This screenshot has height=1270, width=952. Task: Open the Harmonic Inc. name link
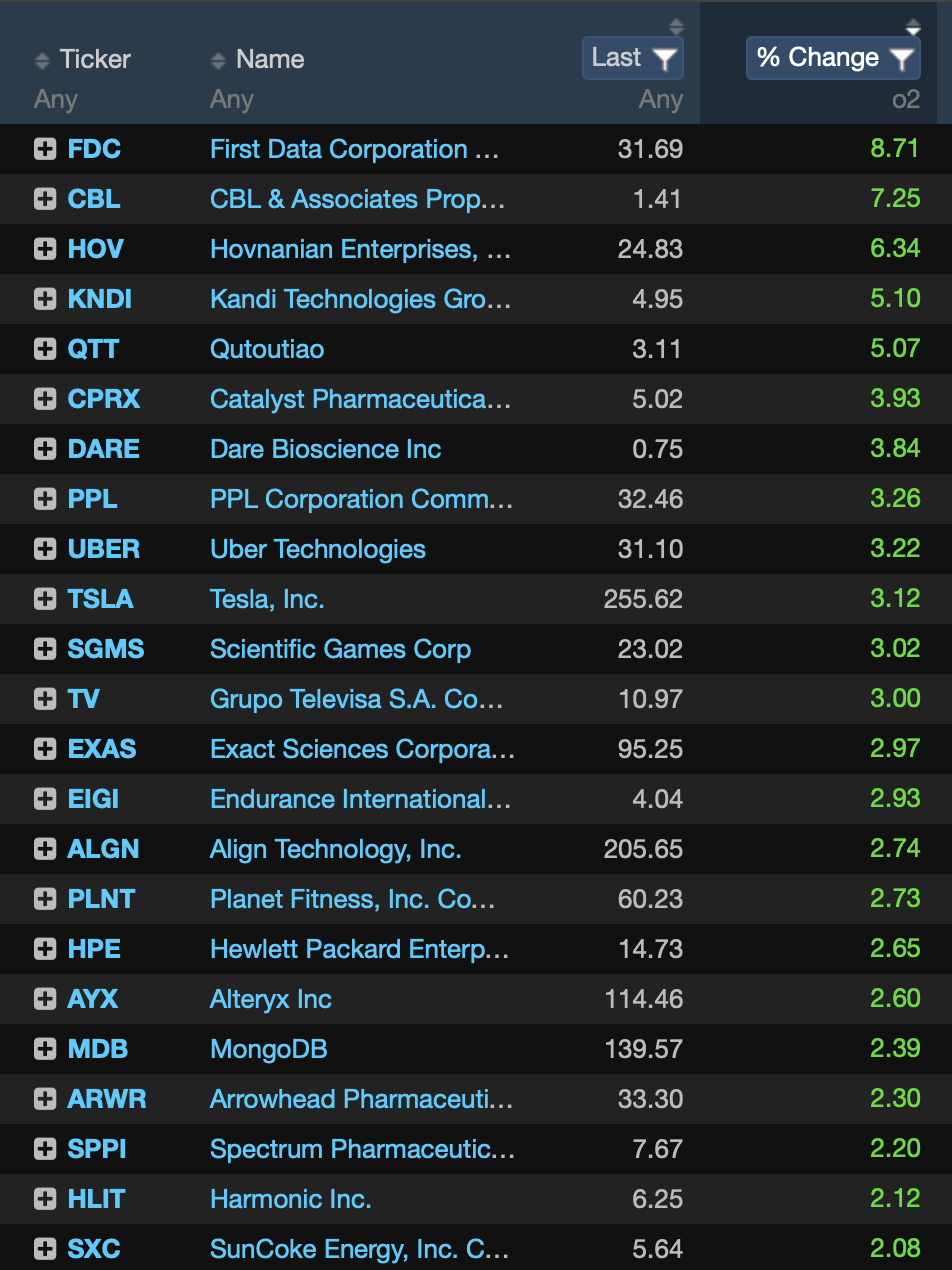click(290, 1199)
